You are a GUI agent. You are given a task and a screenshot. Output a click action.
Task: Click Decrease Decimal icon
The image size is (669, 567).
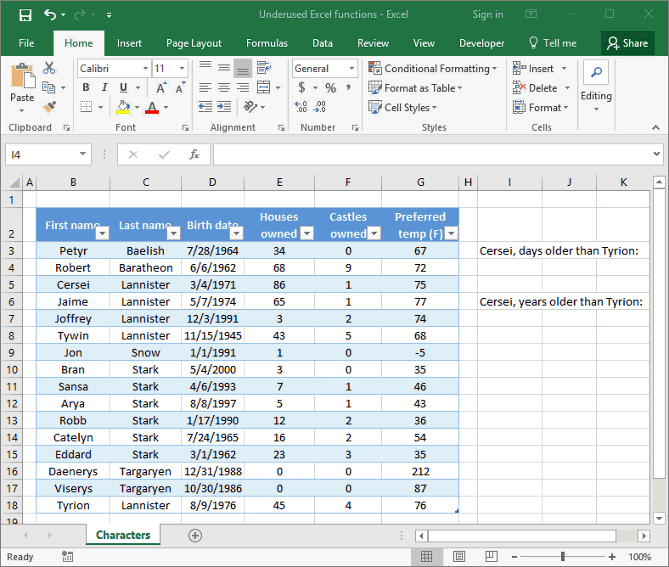pos(320,107)
